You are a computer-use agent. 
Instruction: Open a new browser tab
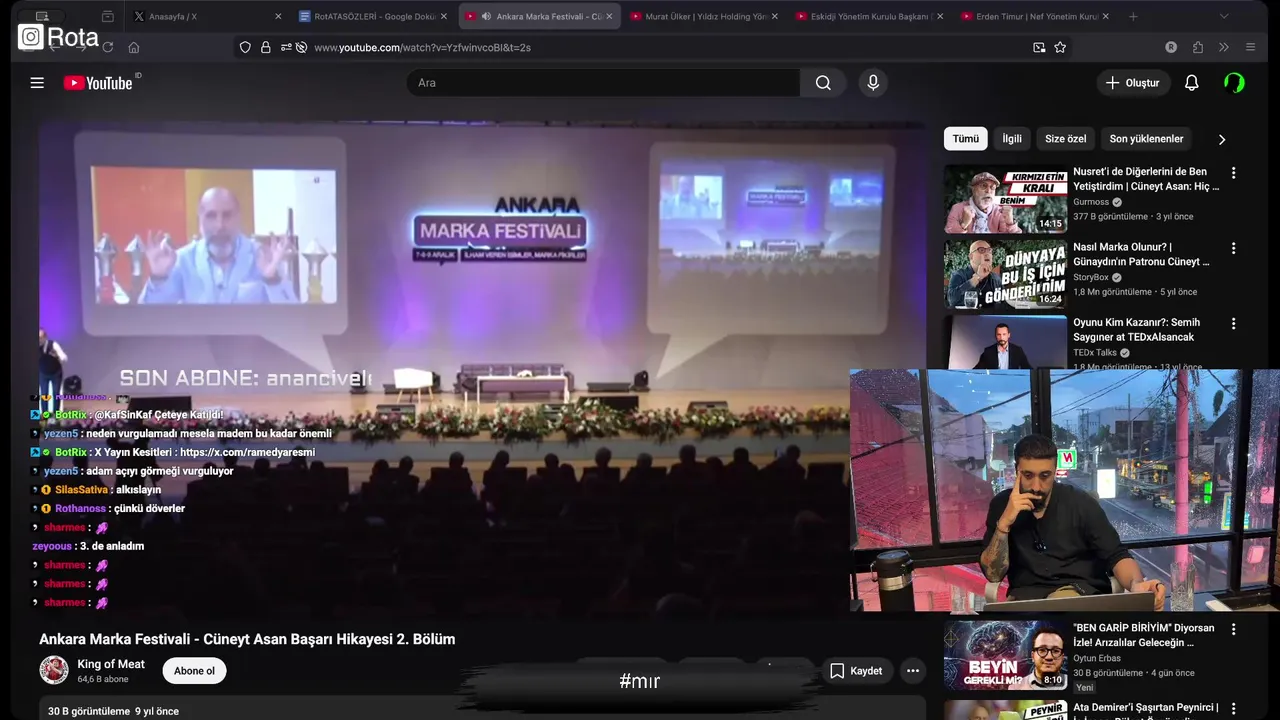(1133, 17)
